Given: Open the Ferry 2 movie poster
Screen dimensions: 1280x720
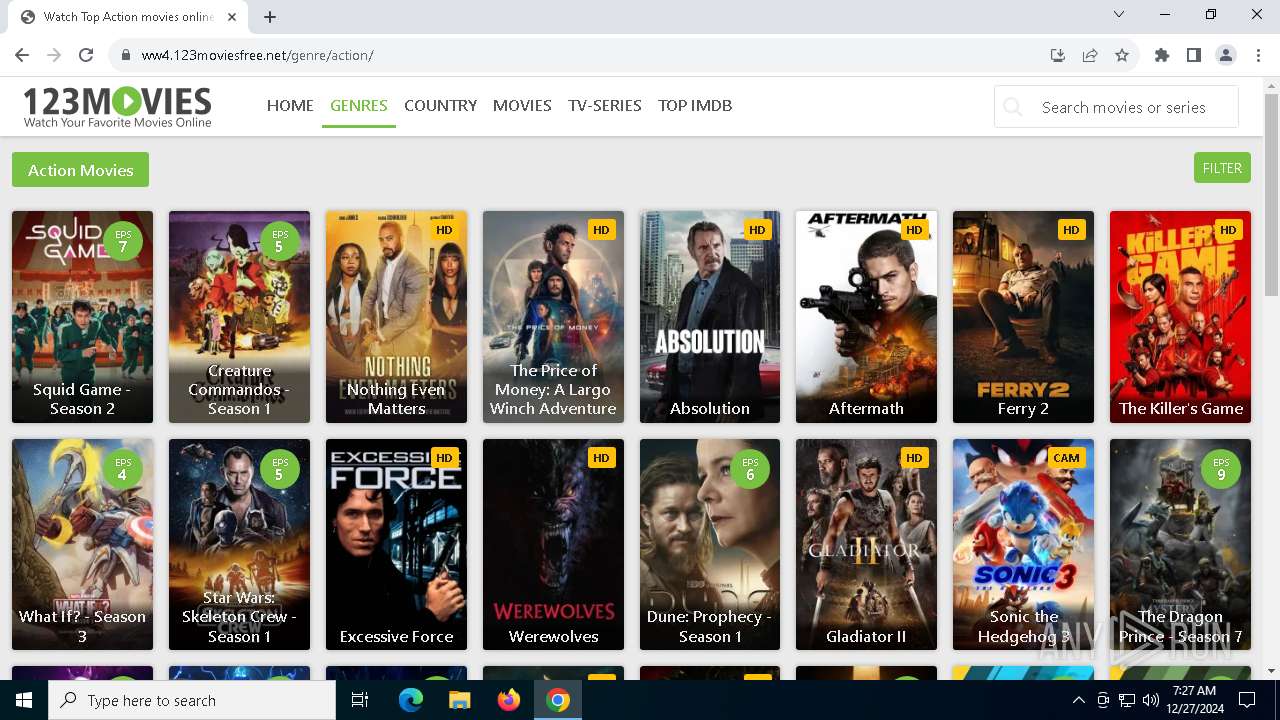Looking at the screenshot, I should click(1023, 317).
